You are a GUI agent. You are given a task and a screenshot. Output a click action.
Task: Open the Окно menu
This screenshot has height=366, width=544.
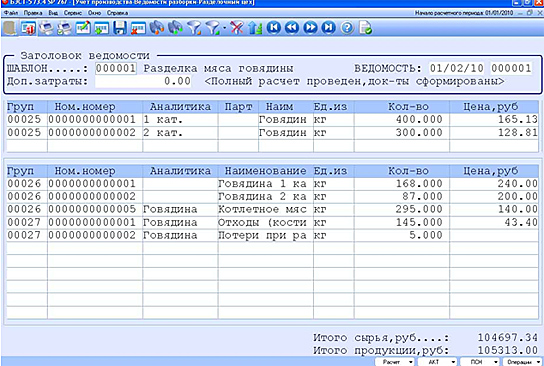94,13
